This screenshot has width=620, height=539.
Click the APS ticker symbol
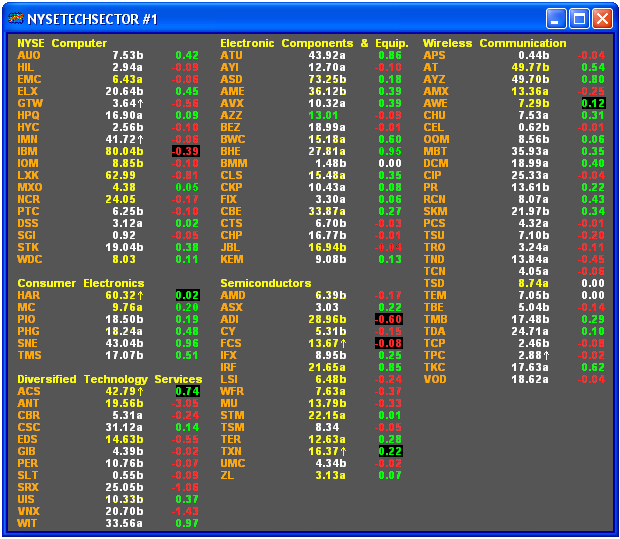tap(434, 55)
